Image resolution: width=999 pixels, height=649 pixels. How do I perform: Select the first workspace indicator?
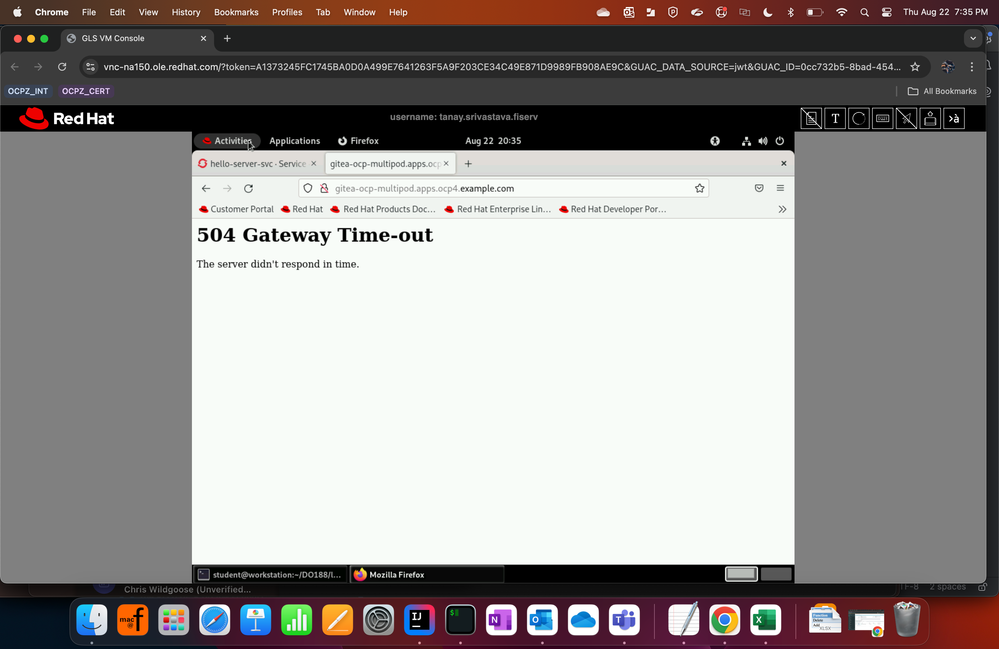pyautogui.click(x=741, y=574)
